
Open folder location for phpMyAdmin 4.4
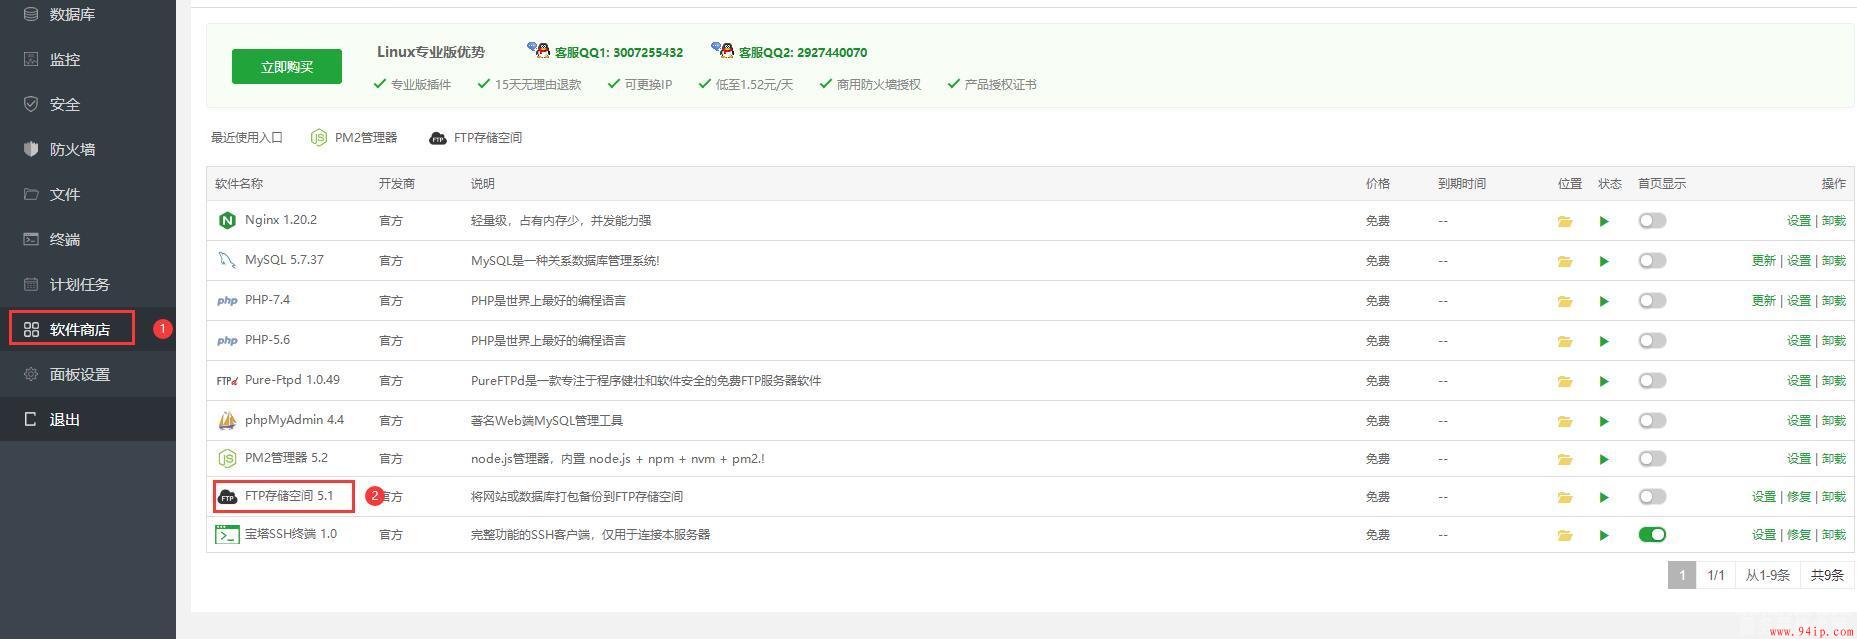1564,421
